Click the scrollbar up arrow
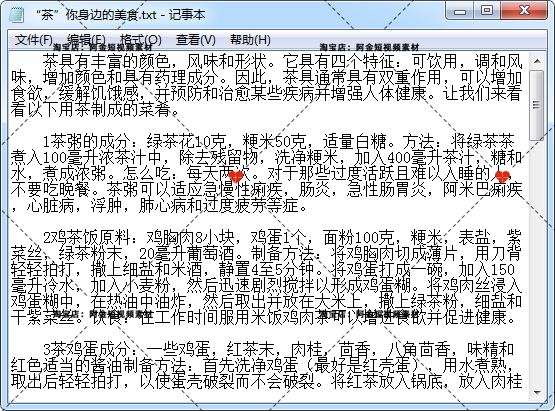The width and height of the screenshot is (555, 411). (537, 61)
